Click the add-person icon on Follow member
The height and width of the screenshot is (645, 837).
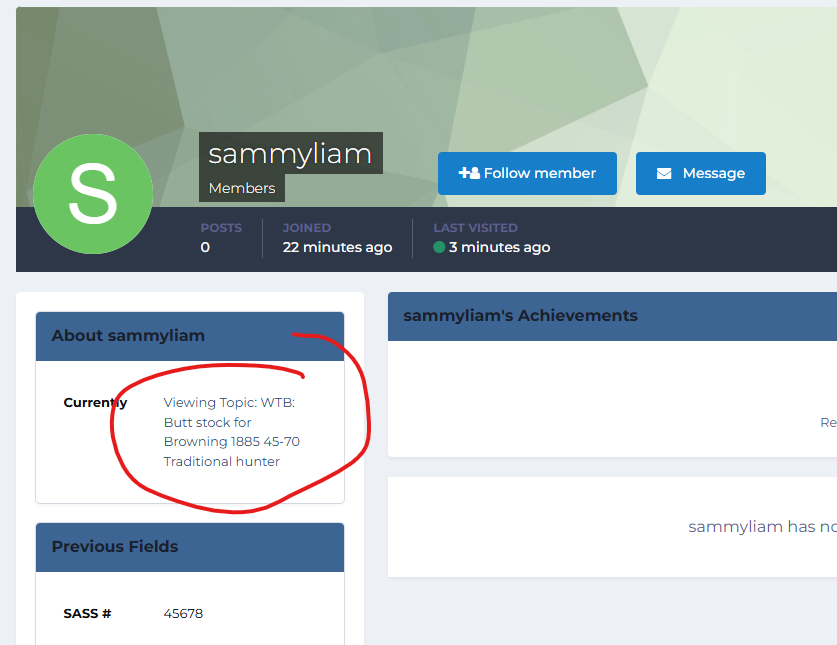click(468, 173)
